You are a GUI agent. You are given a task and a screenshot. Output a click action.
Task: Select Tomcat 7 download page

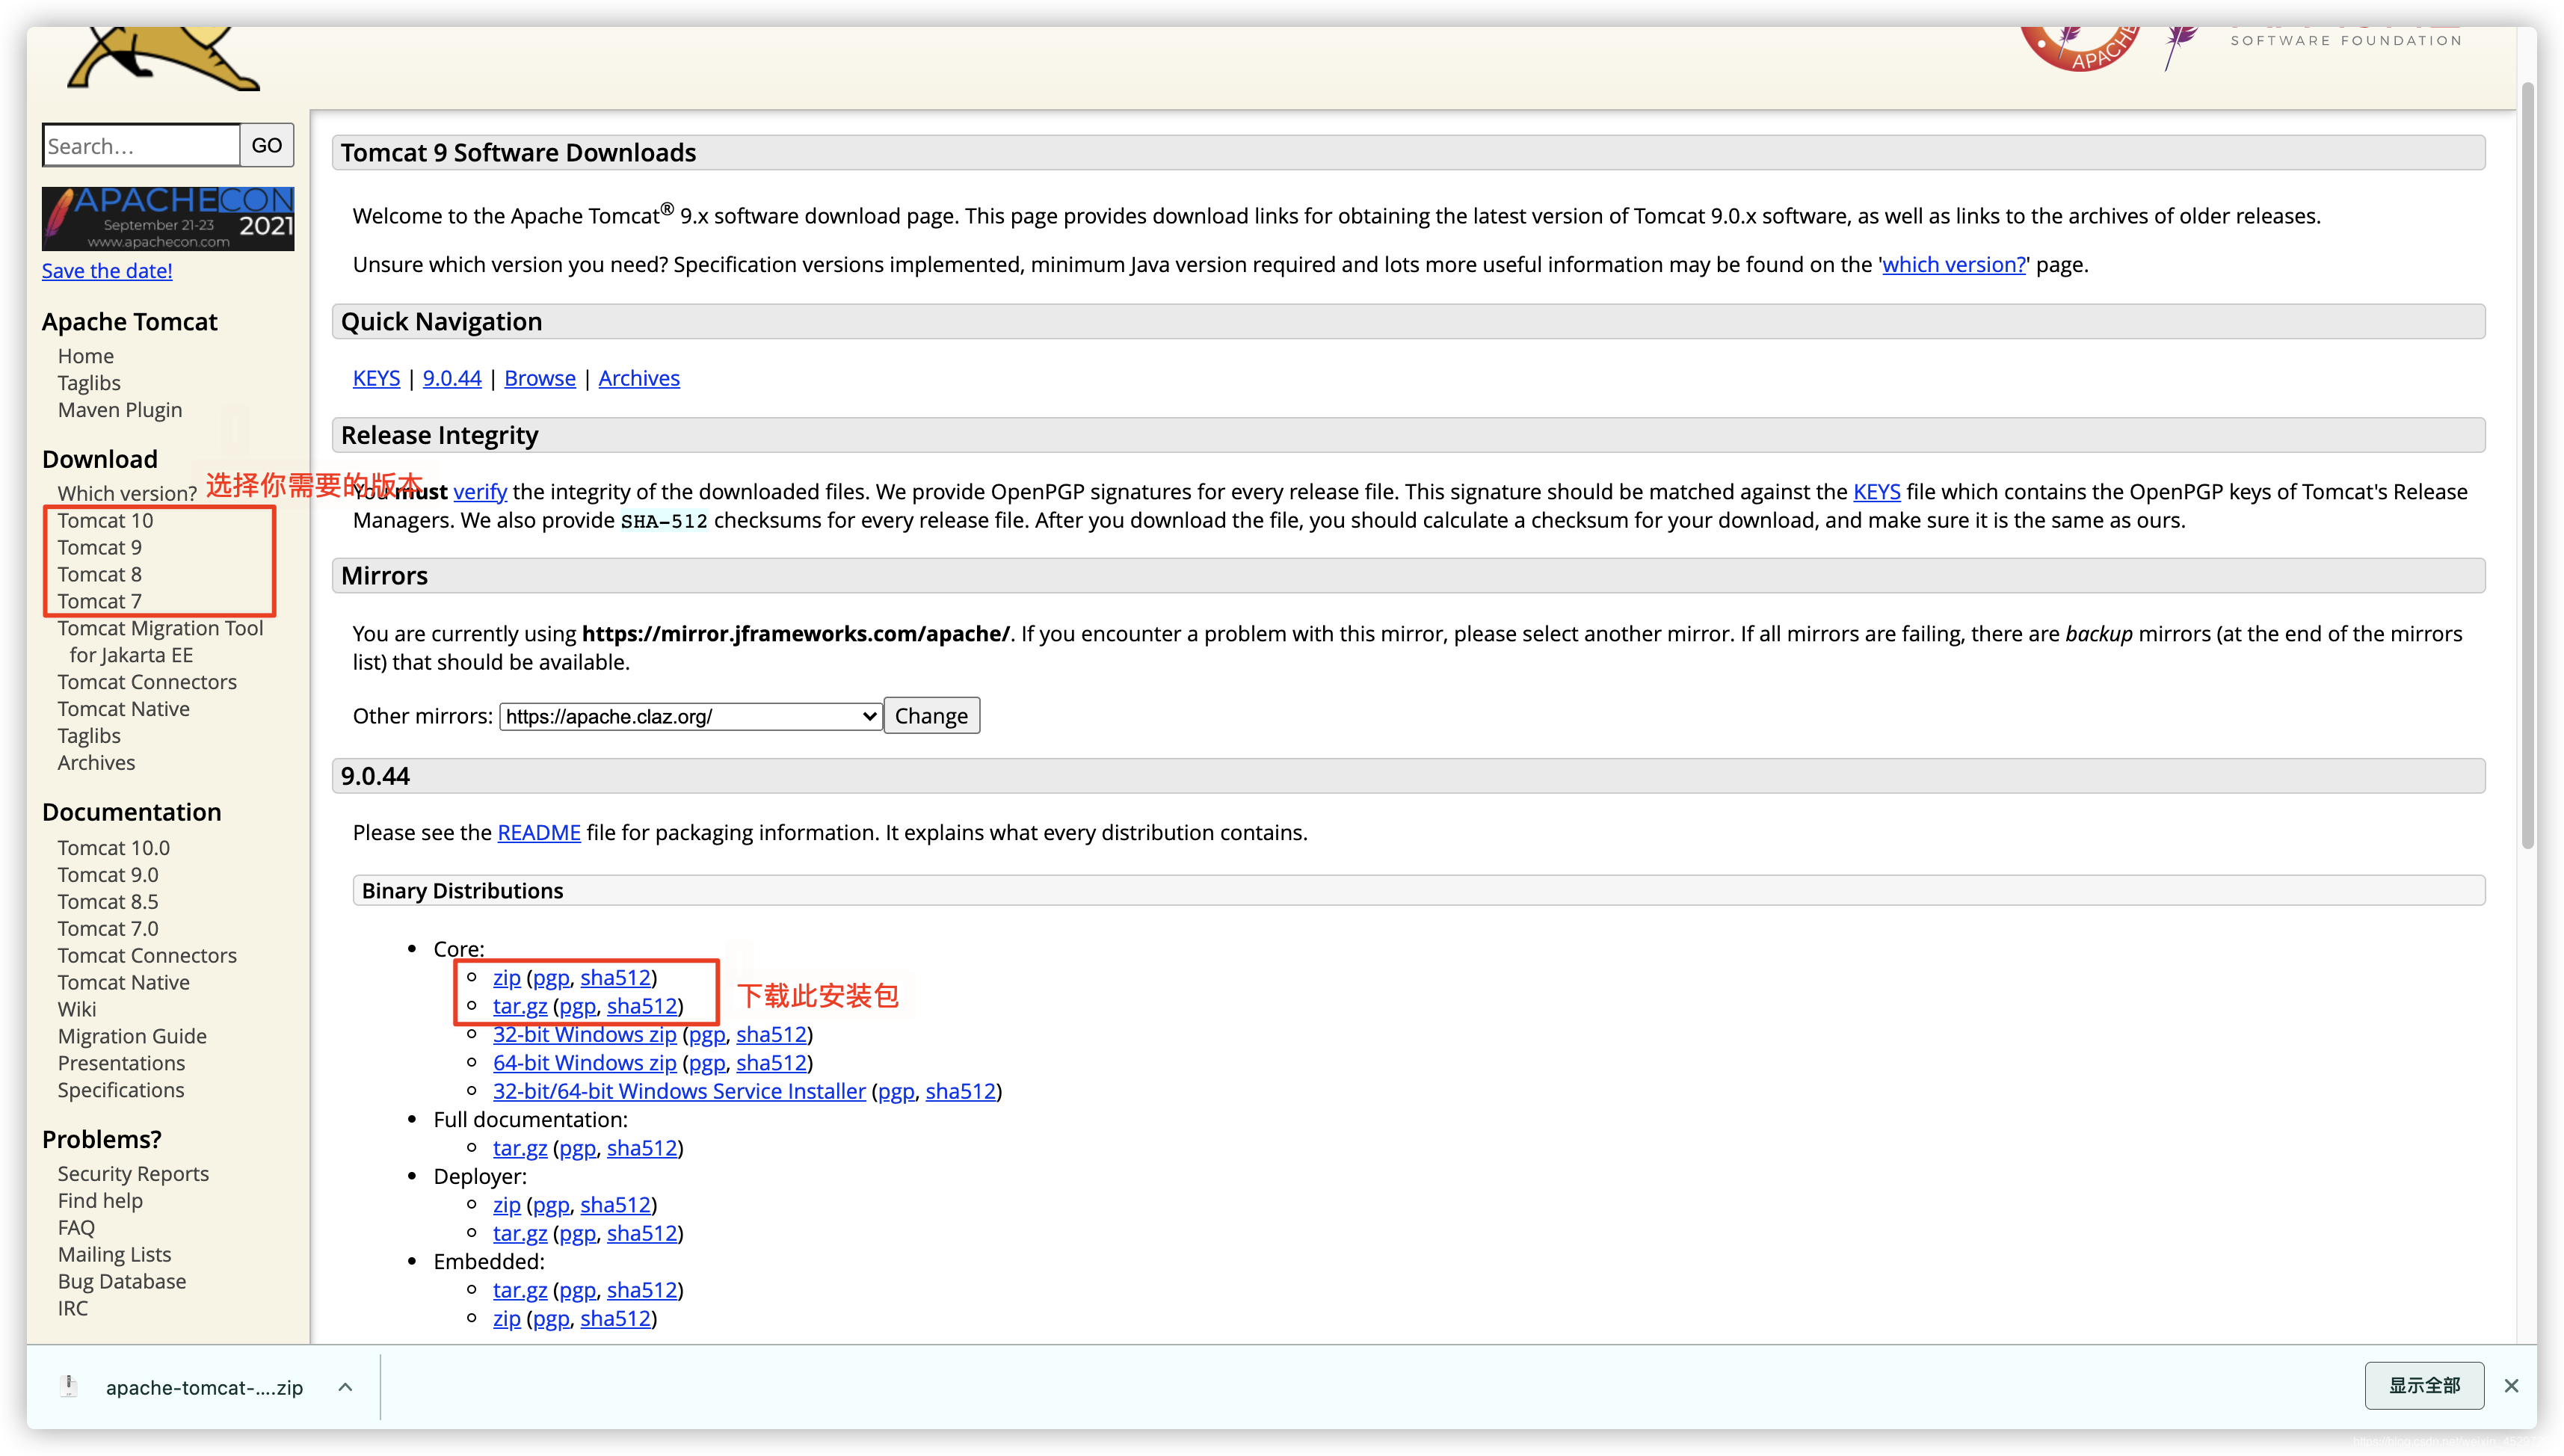[x=100, y=601]
